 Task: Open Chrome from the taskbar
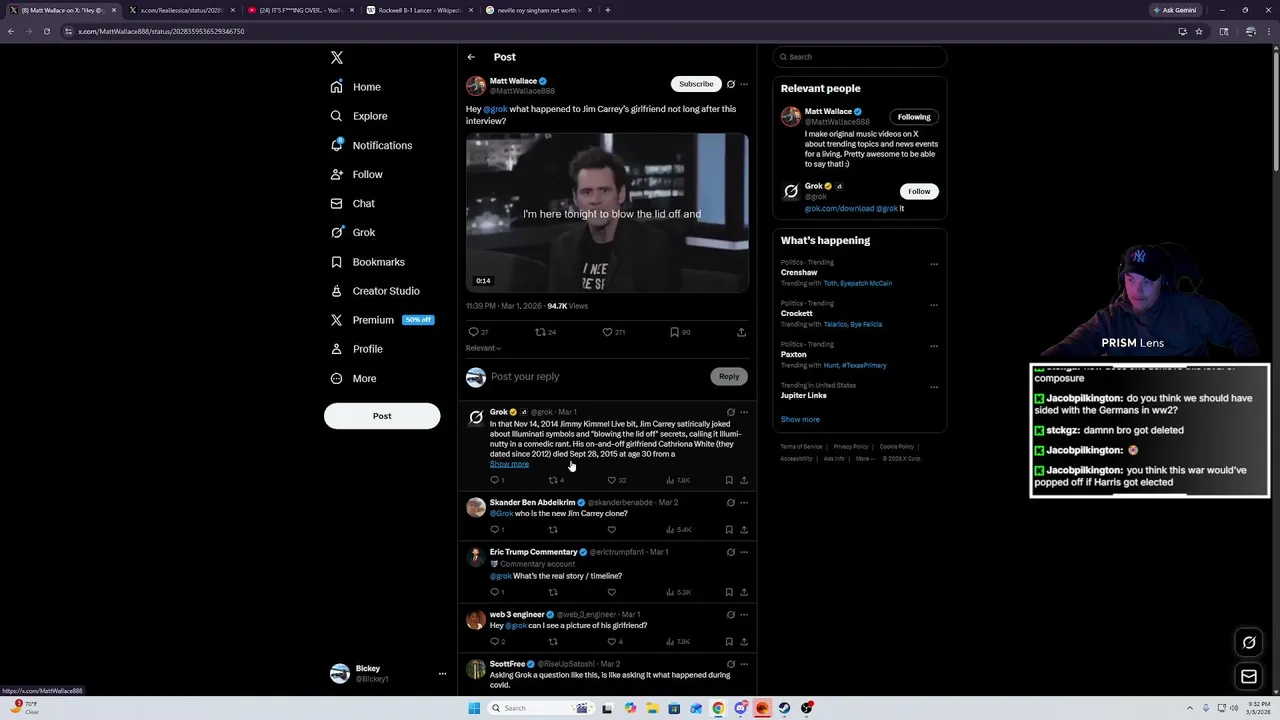(x=718, y=708)
